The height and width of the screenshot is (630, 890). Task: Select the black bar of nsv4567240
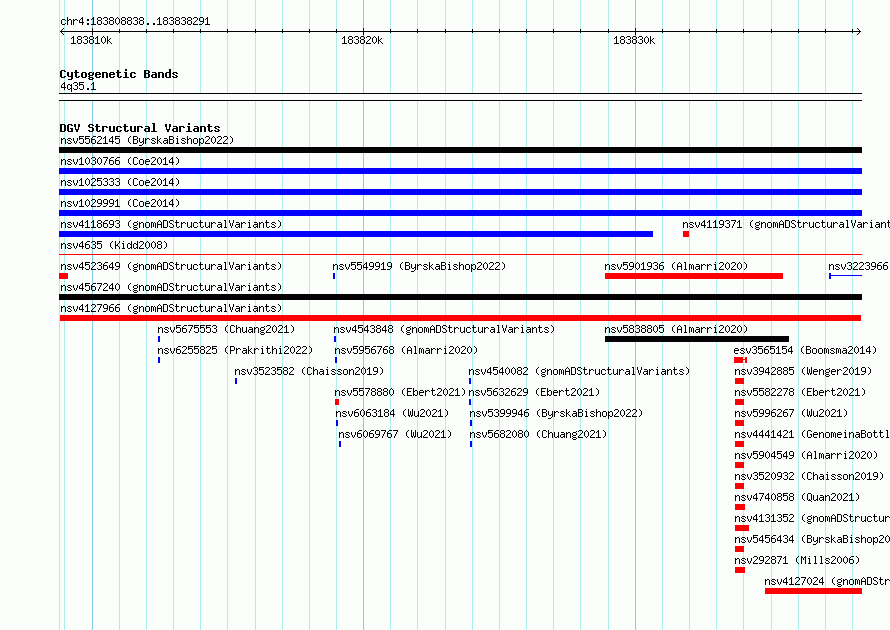(x=460, y=297)
